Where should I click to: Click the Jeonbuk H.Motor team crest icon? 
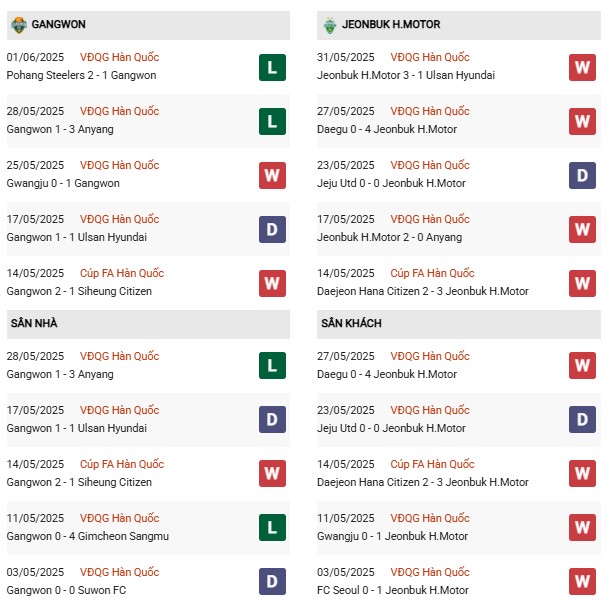click(330, 26)
